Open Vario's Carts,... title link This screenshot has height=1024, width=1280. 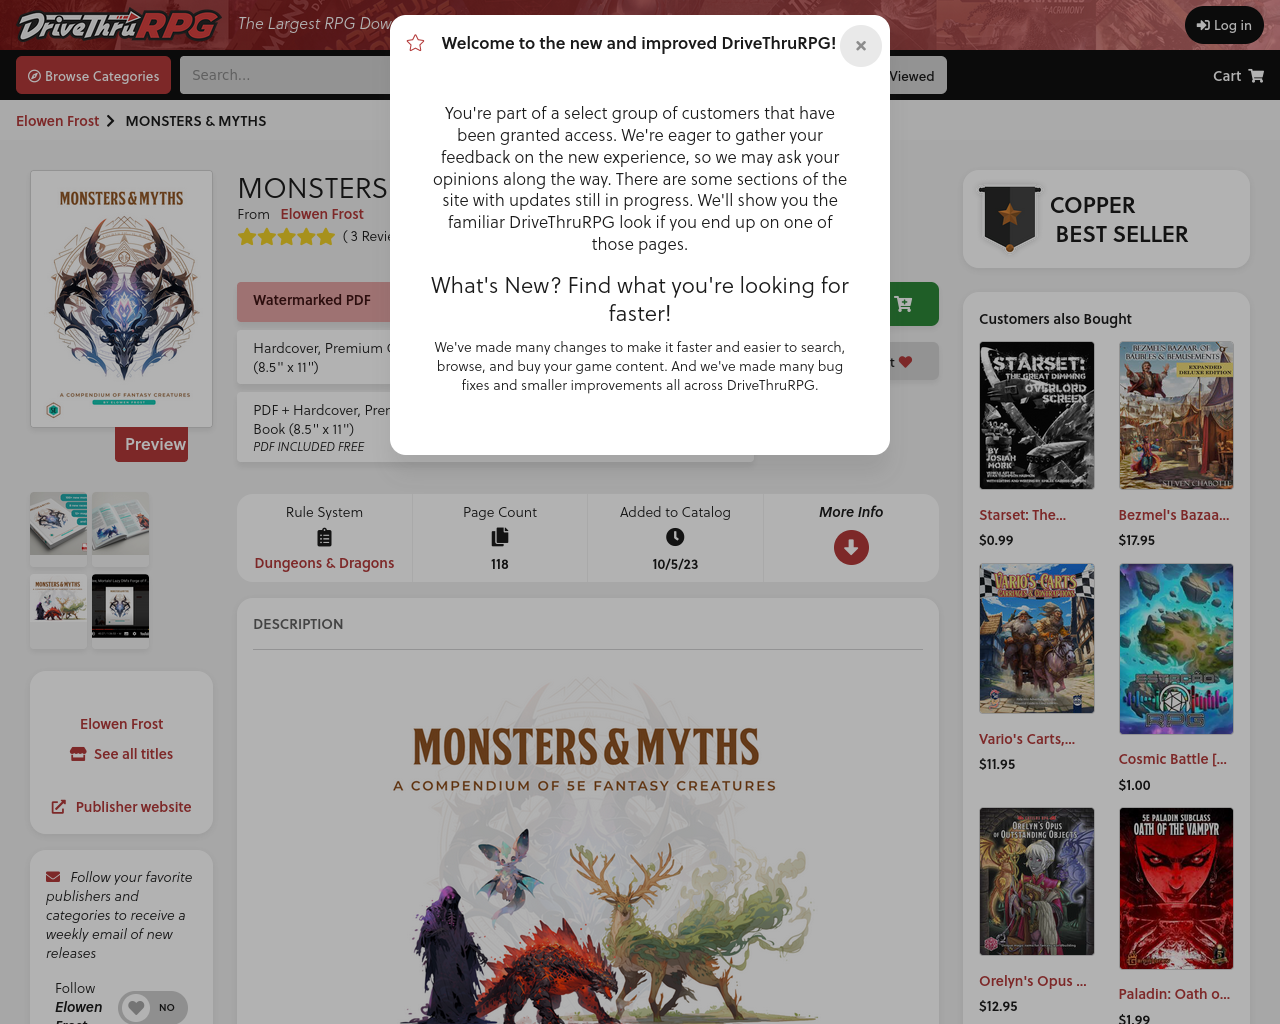tap(1027, 739)
